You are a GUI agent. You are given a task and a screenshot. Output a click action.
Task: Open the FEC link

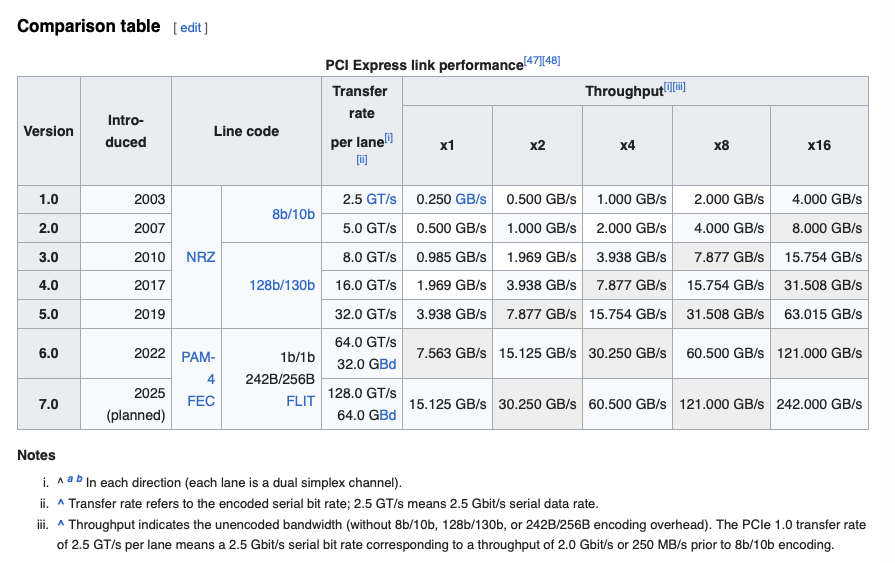tap(201, 401)
